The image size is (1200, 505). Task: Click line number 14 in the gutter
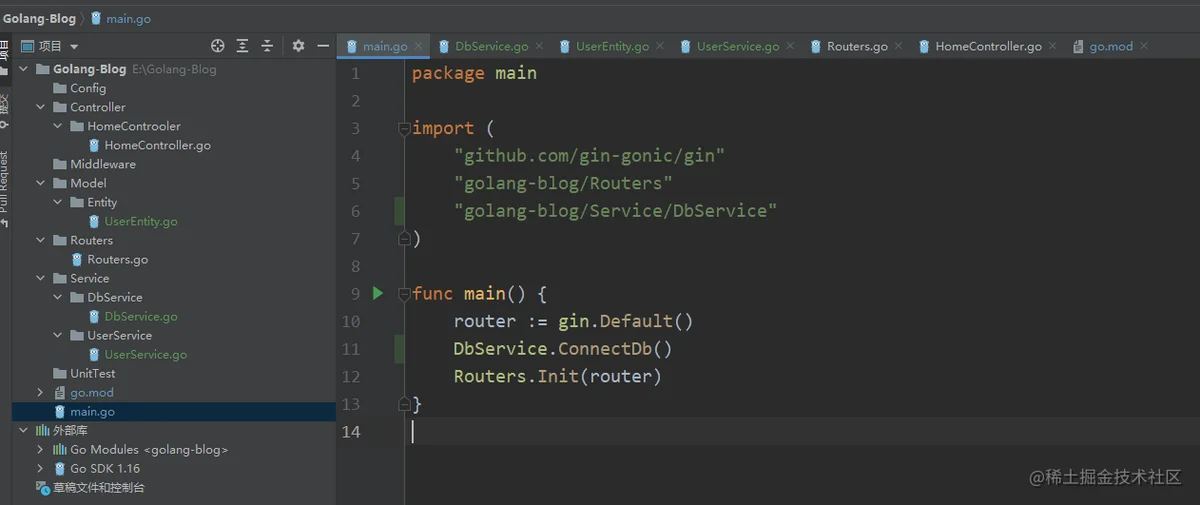[x=350, y=431]
